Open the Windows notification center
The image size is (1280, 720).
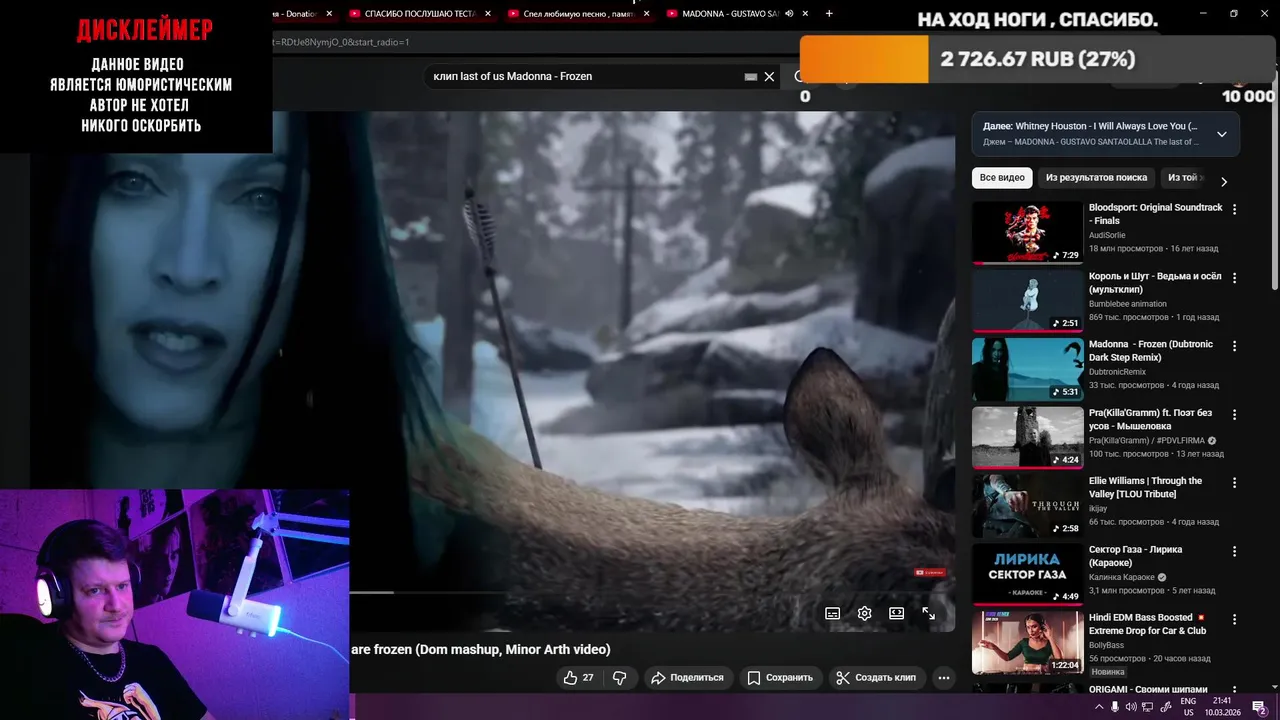point(1259,707)
